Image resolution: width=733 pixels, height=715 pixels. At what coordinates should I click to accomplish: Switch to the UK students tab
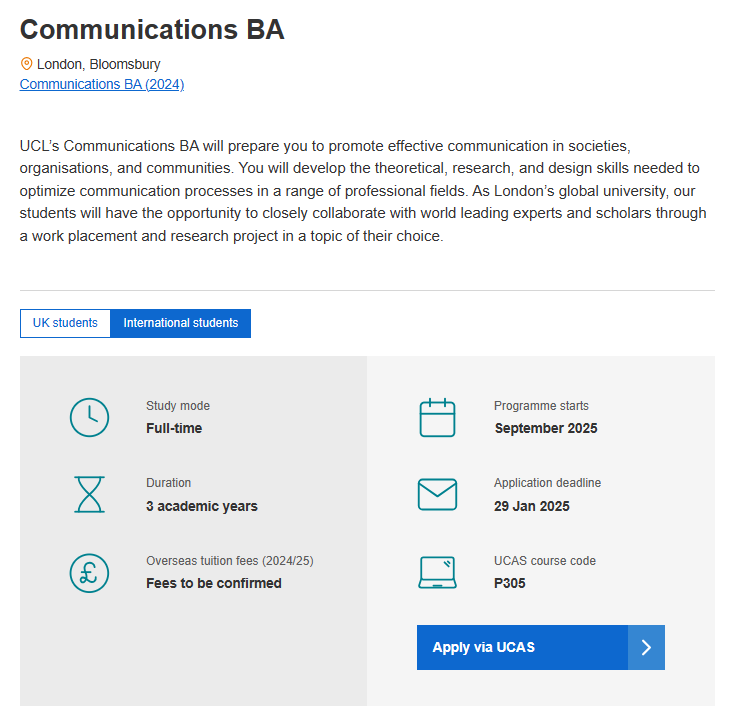pos(65,323)
